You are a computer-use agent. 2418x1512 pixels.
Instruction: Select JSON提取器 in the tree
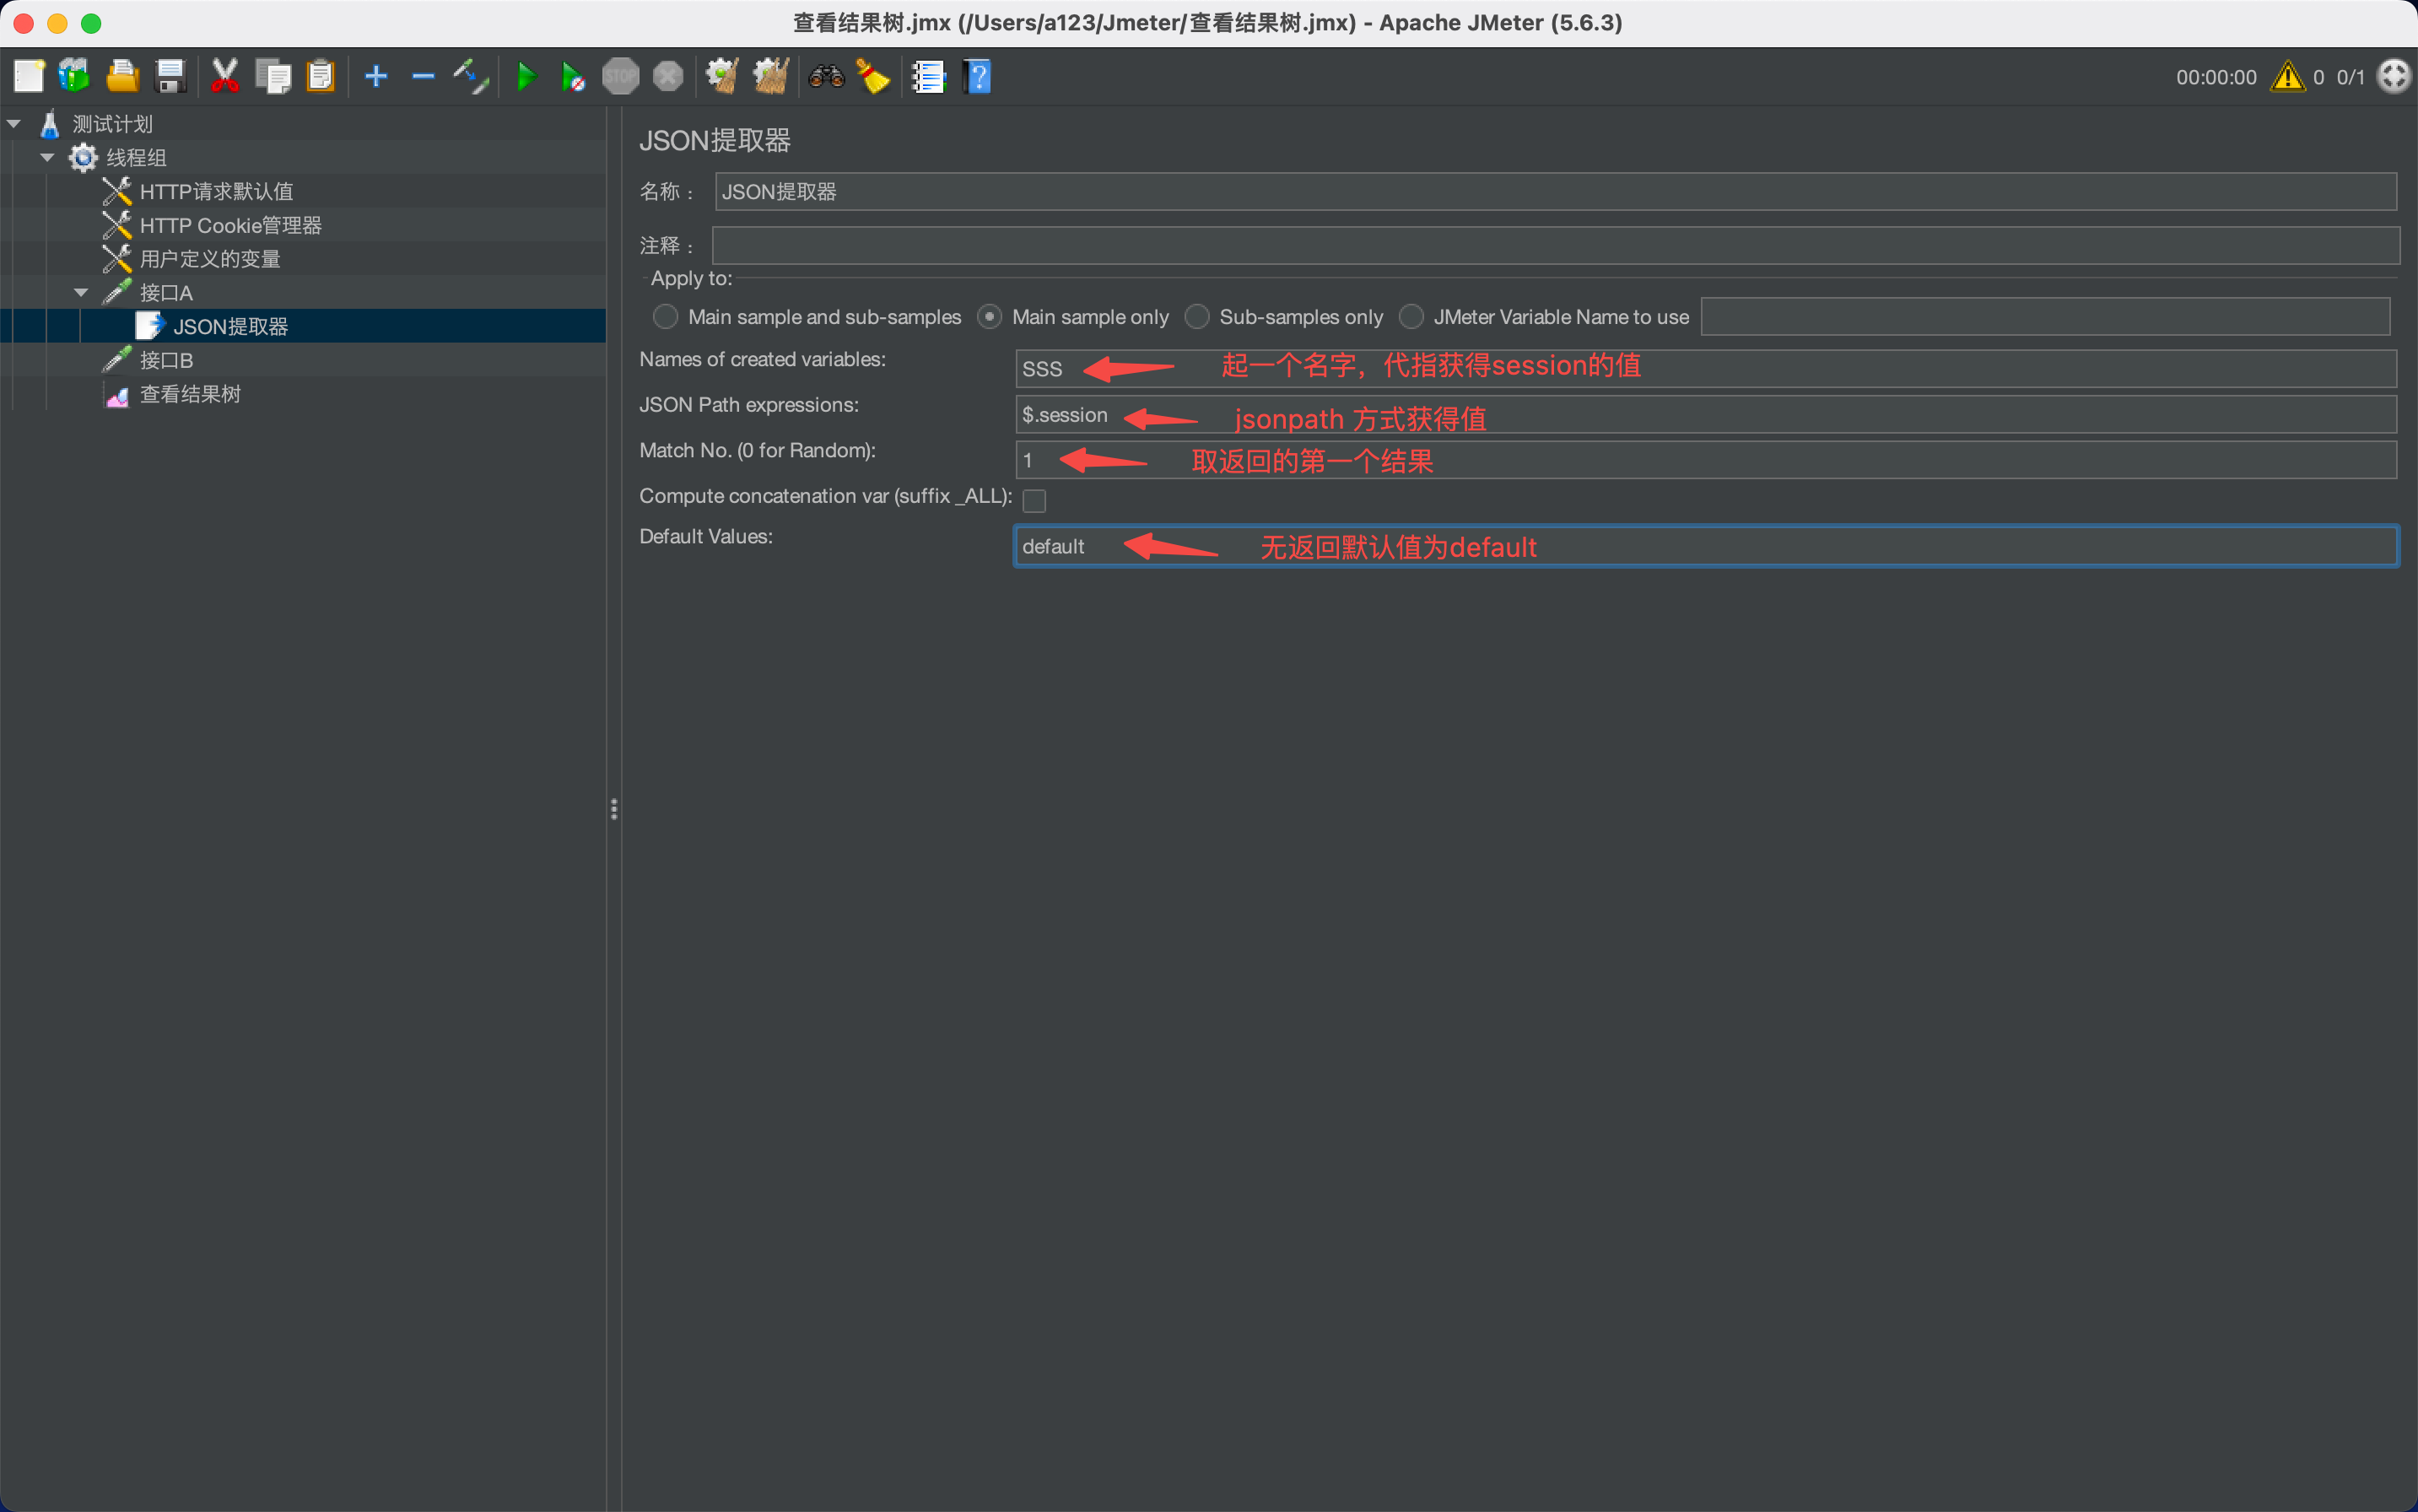[x=230, y=327]
